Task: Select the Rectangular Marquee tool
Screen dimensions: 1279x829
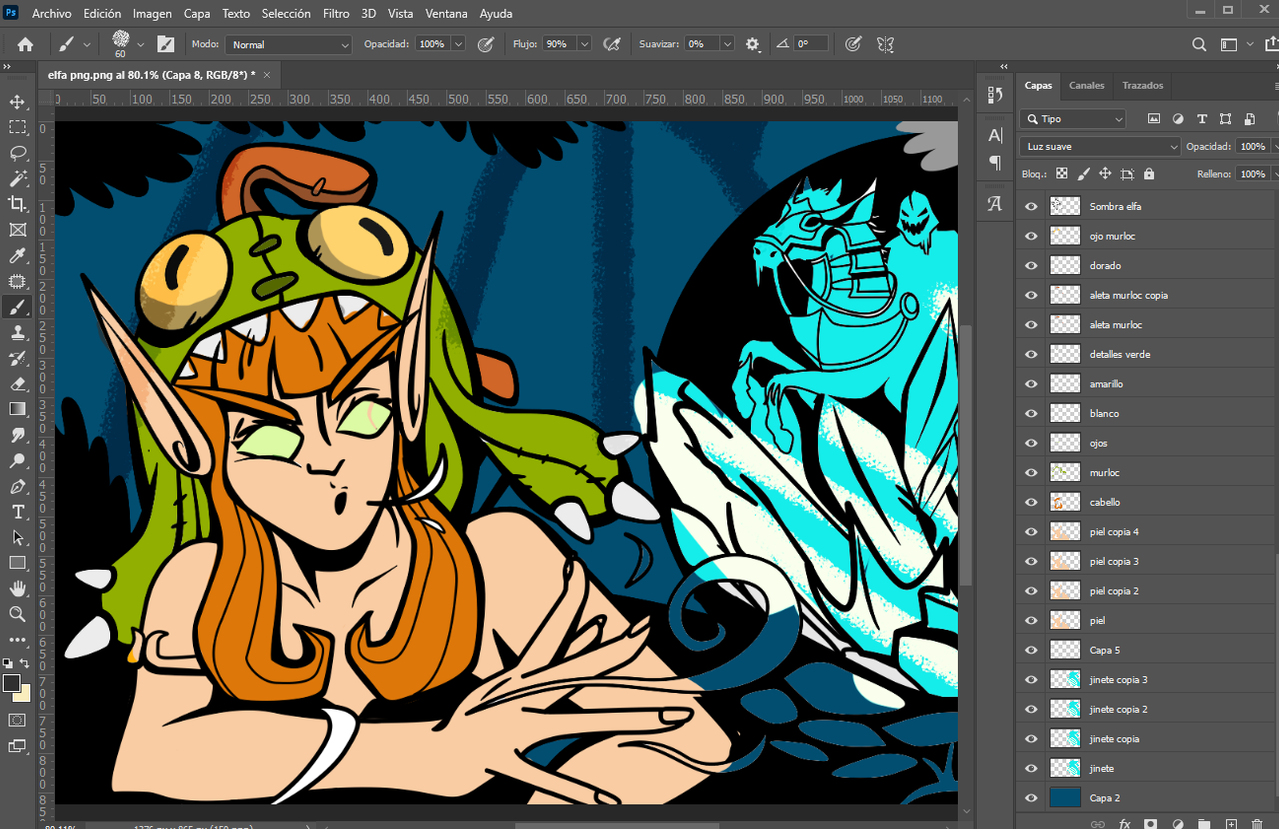Action: (x=17, y=127)
